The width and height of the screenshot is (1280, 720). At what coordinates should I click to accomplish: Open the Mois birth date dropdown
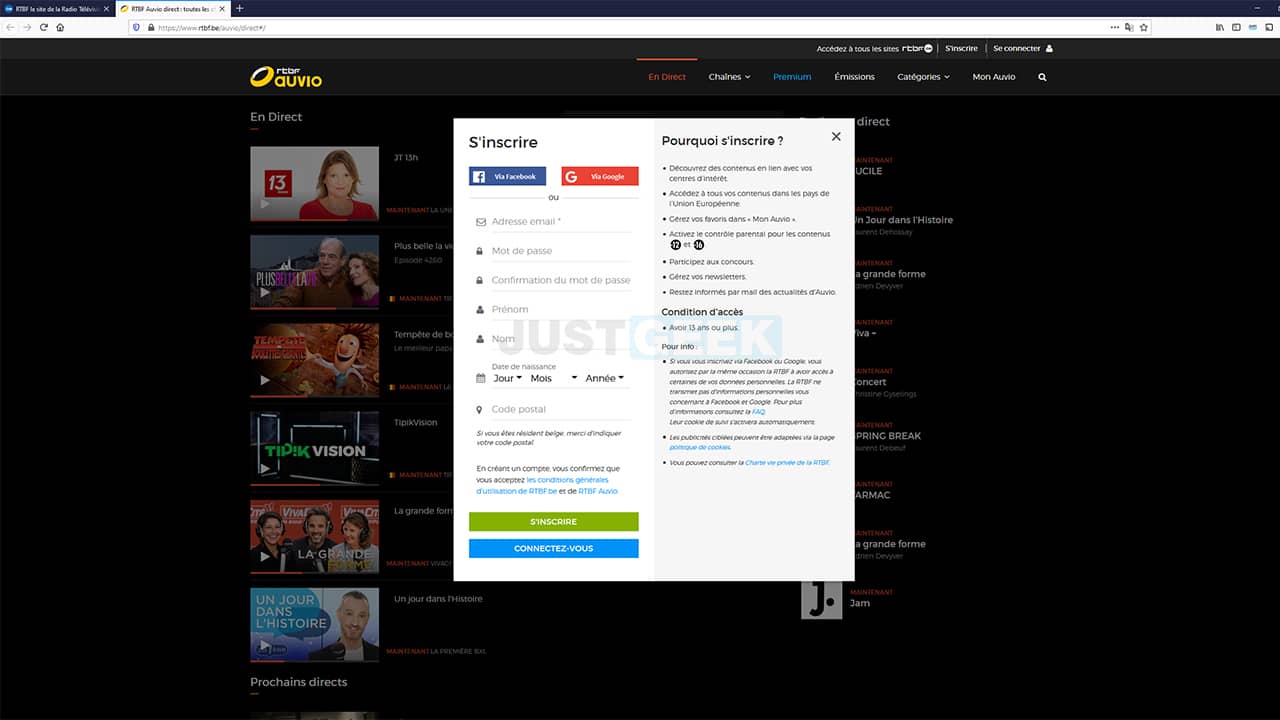553,378
